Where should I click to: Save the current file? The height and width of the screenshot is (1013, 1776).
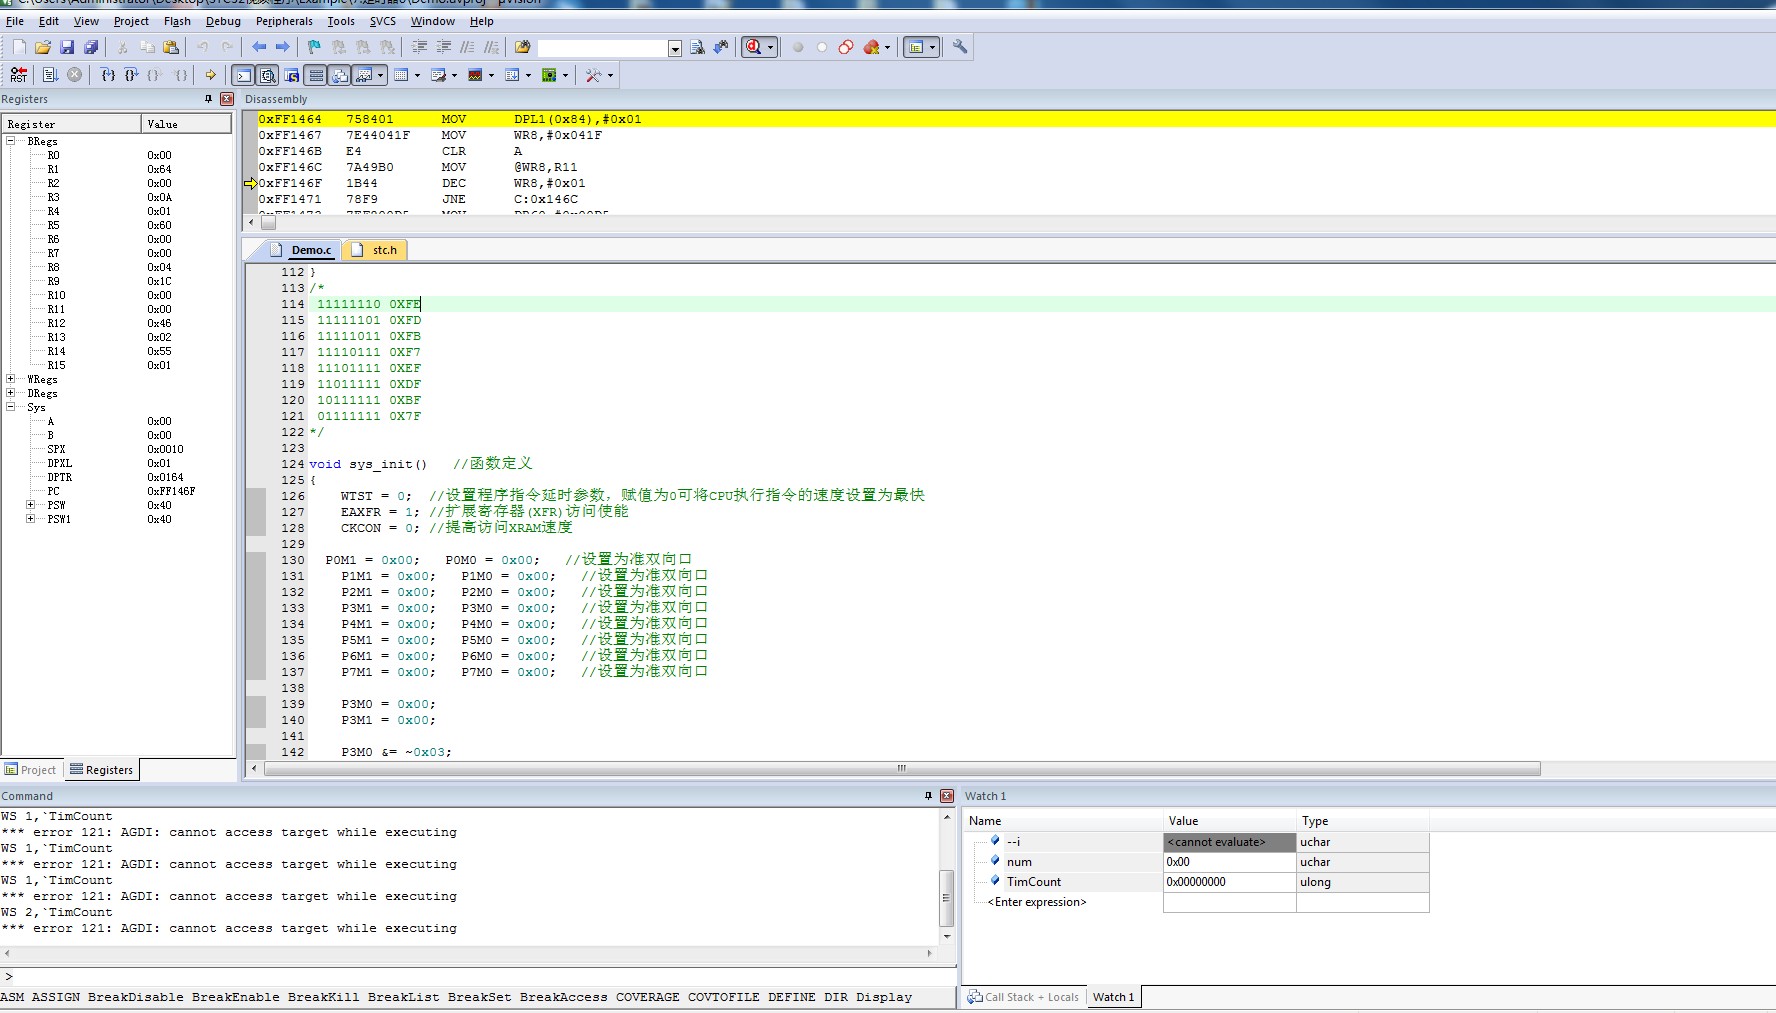(67, 47)
